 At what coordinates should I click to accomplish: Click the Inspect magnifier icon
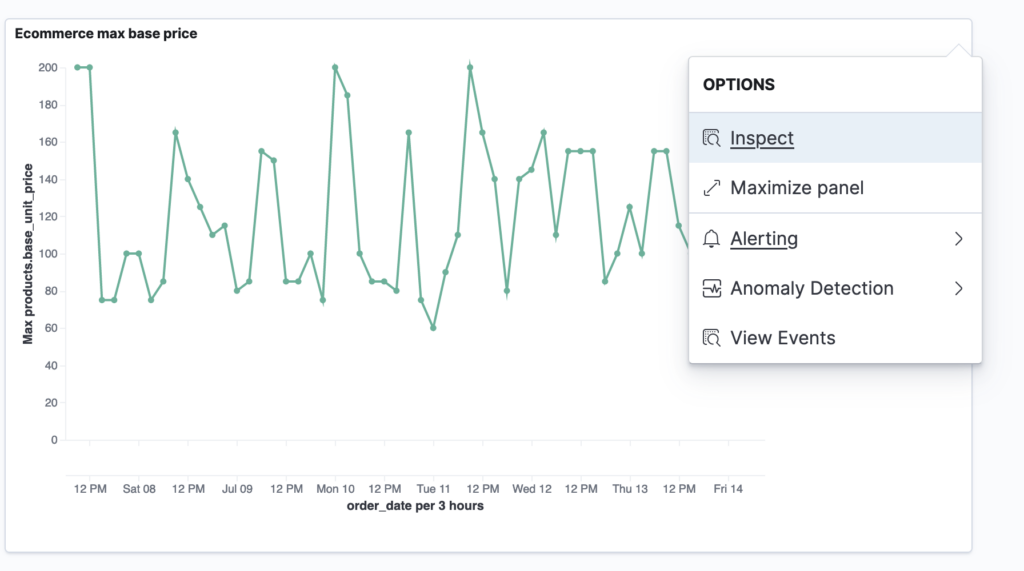click(711, 138)
